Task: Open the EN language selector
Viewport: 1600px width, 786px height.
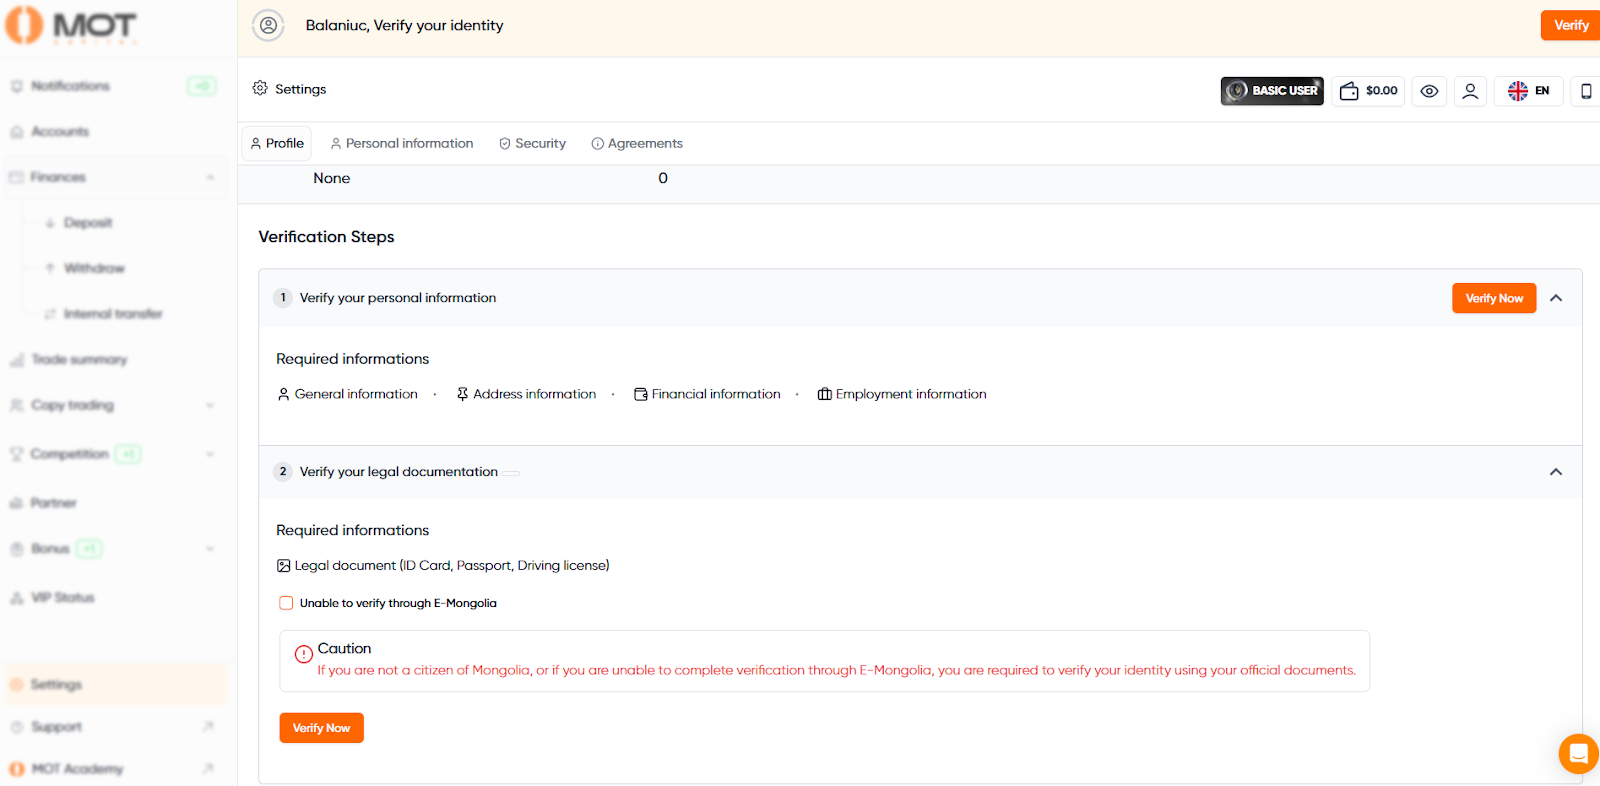Action: click(1528, 91)
